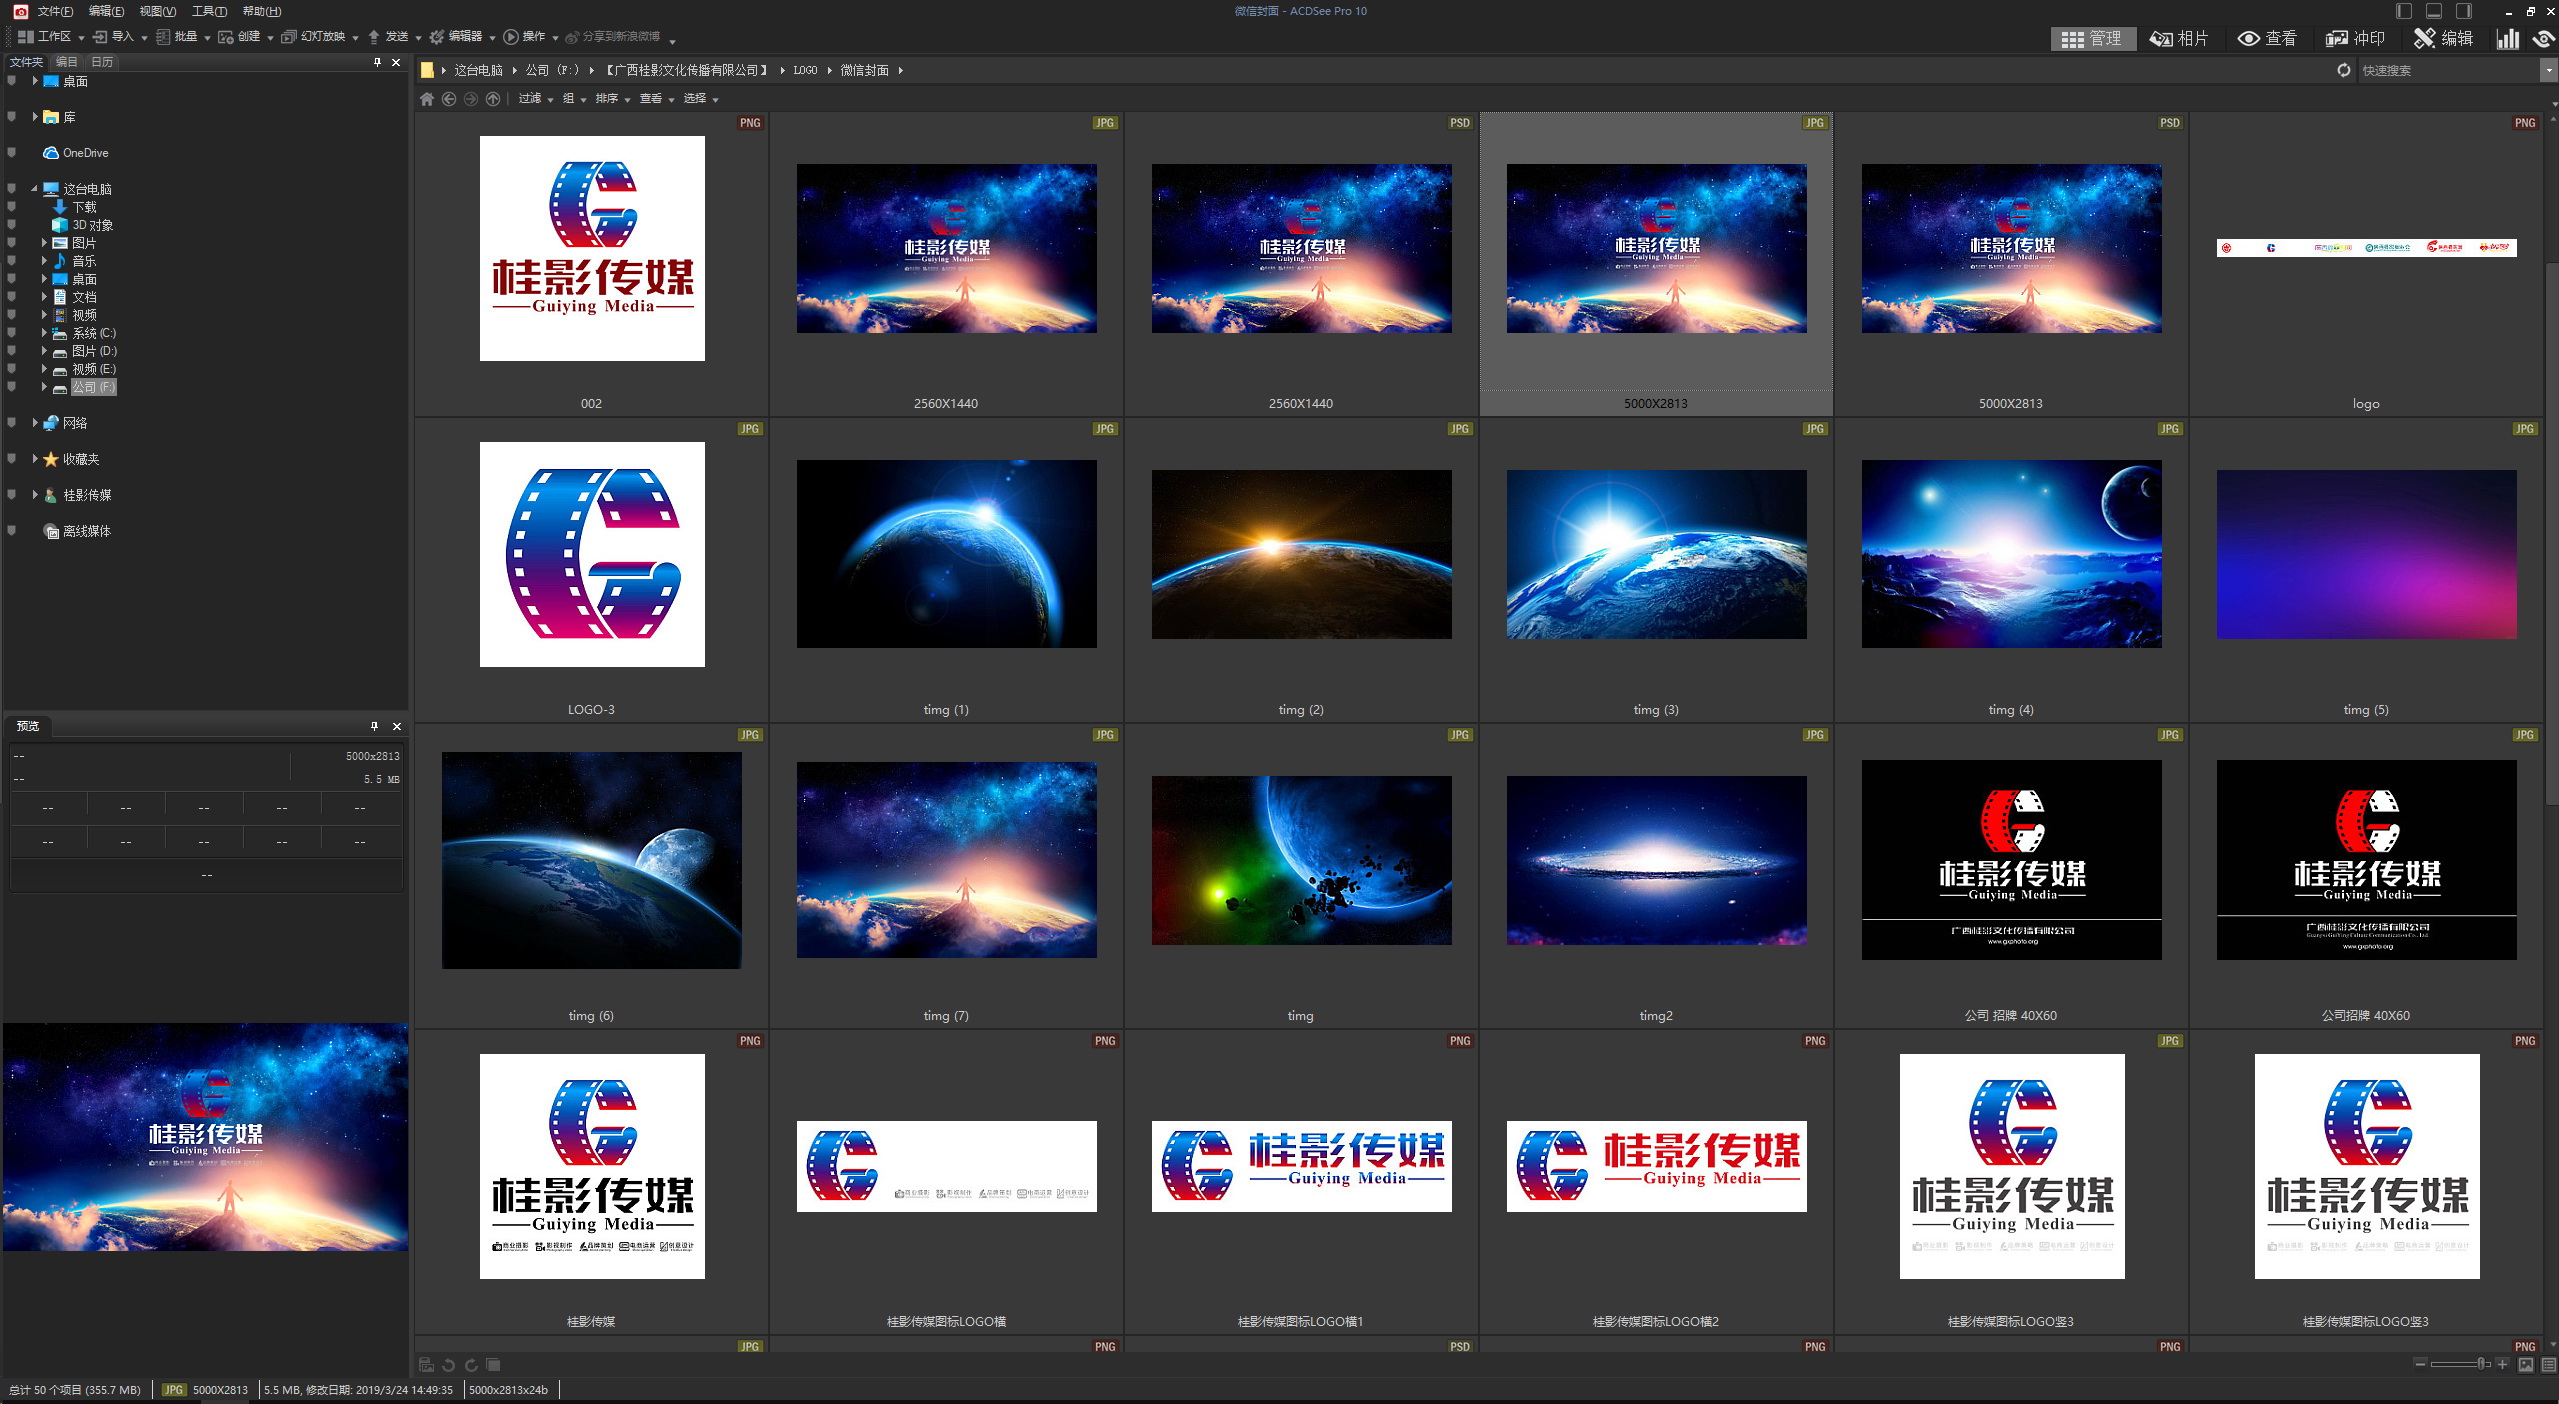Viewport: 2559px width, 1404px height.
Task: Switch to thumbnail view mode icon
Action: [2526, 1364]
